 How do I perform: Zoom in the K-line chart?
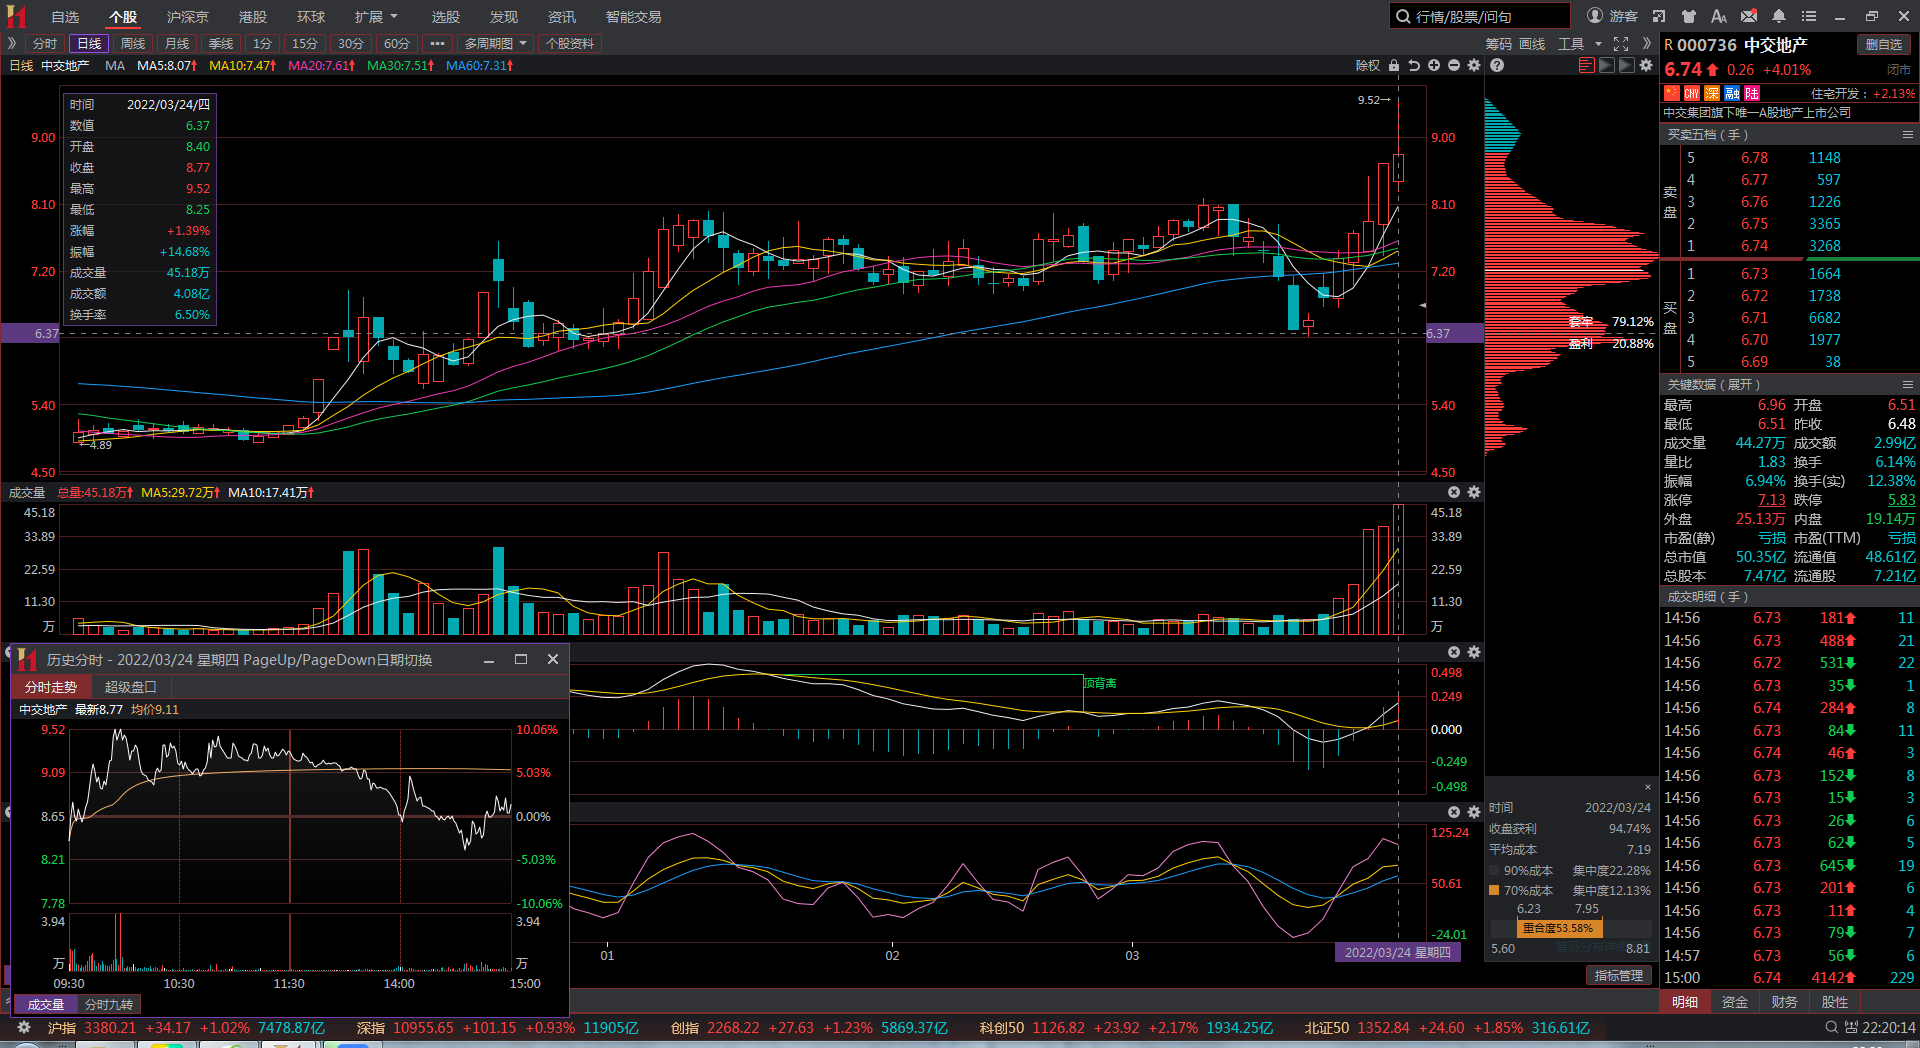tap(1434, 65)
